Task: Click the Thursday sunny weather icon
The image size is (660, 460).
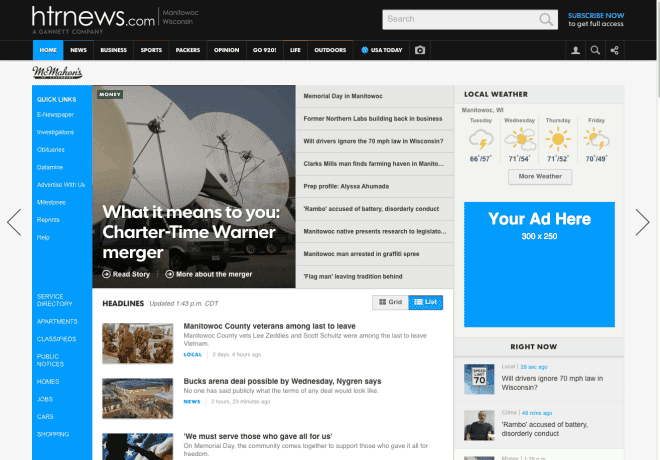Action: point(558,139)
